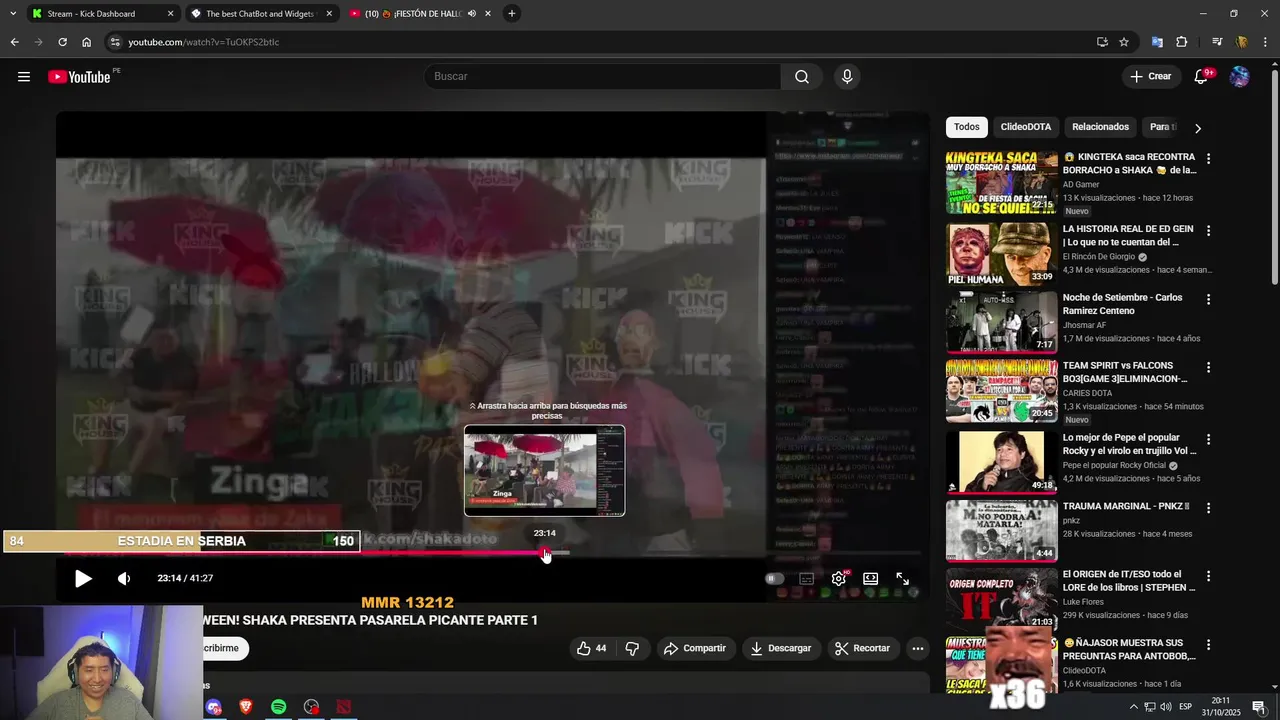Switch to The best ChatBot and Widgets tab
Viewport: 1280px width, 720px height.
[260, 14]
